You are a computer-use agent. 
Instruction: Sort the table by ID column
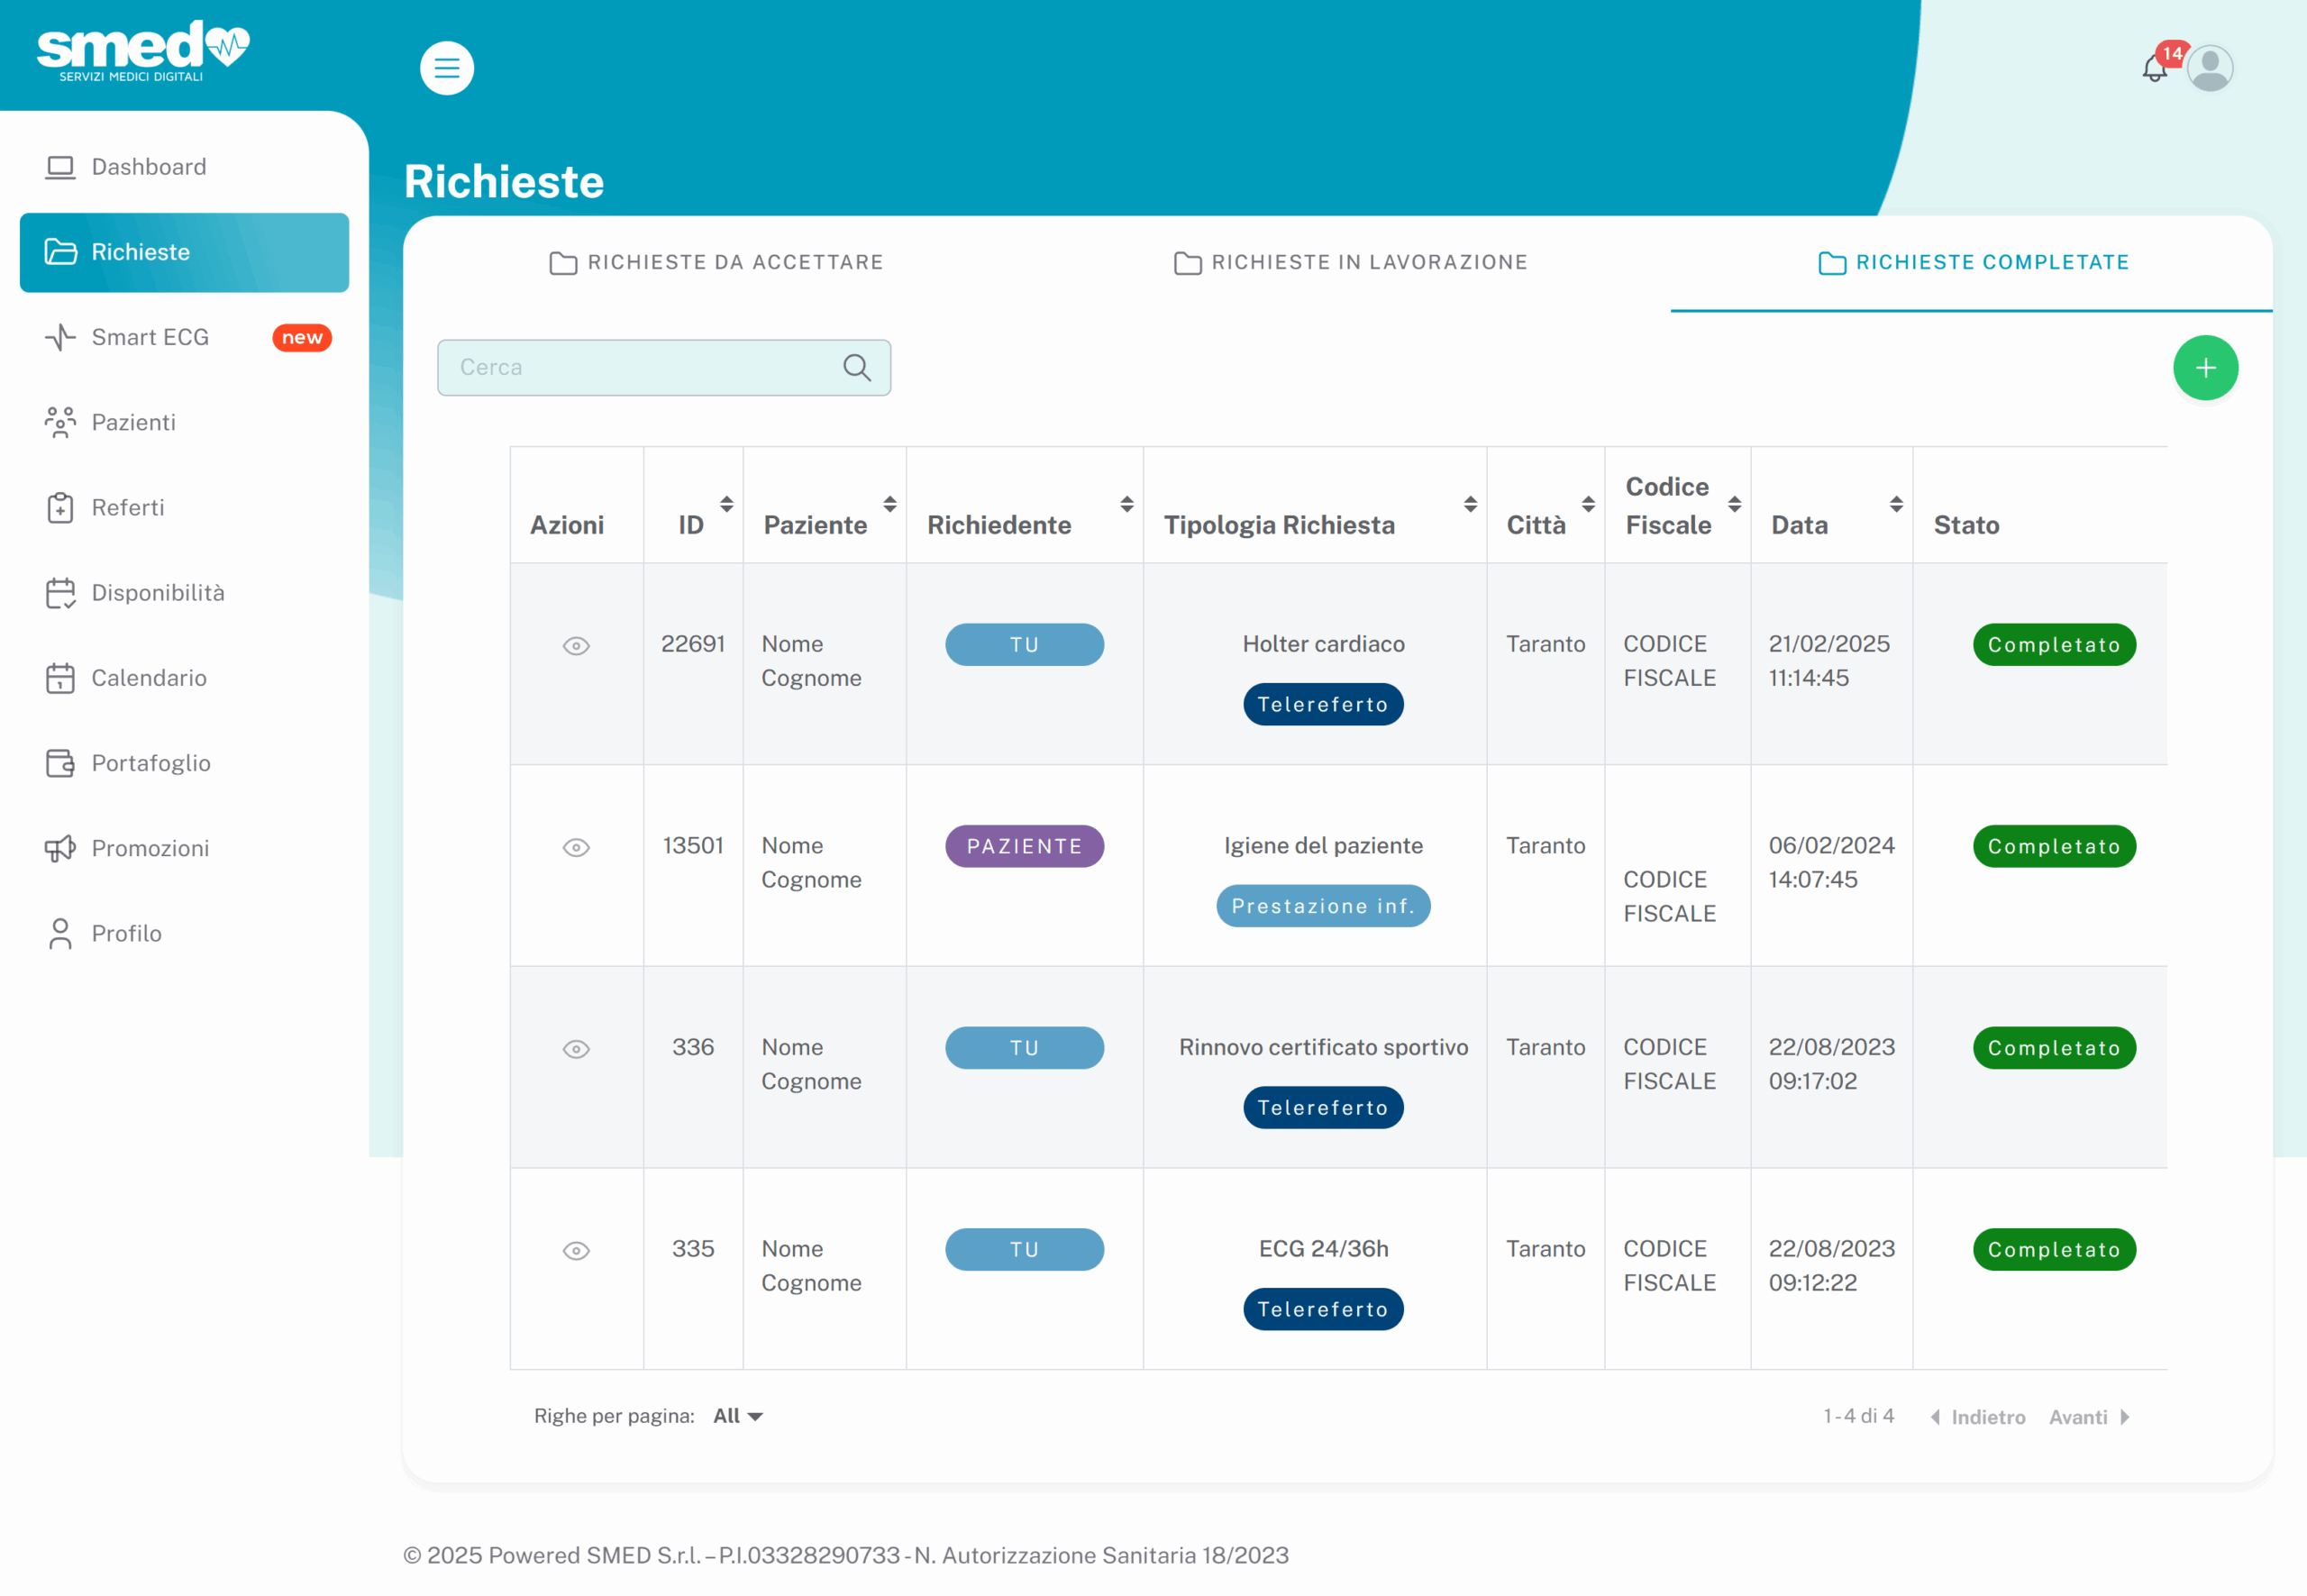[x=726, y=504]
